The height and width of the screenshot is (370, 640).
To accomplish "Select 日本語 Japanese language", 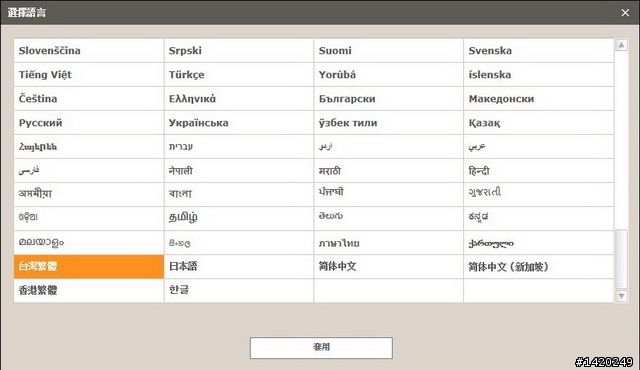I will click(x=239, y=267).
